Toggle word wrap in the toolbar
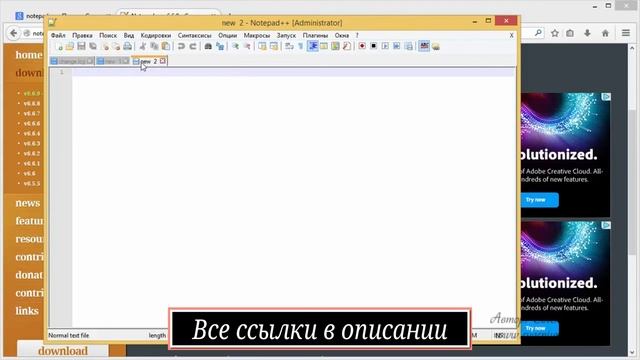Viewport: 640px width, 360px height. (289, 47)
